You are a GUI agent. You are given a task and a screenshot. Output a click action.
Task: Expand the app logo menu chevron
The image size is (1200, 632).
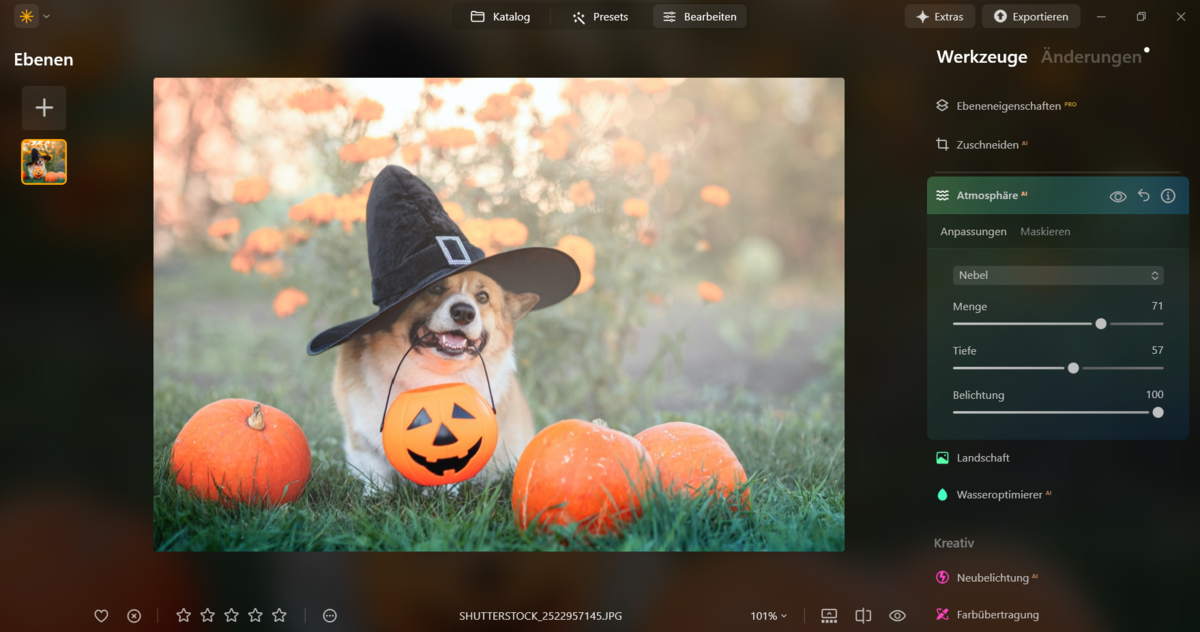(46, 16)
